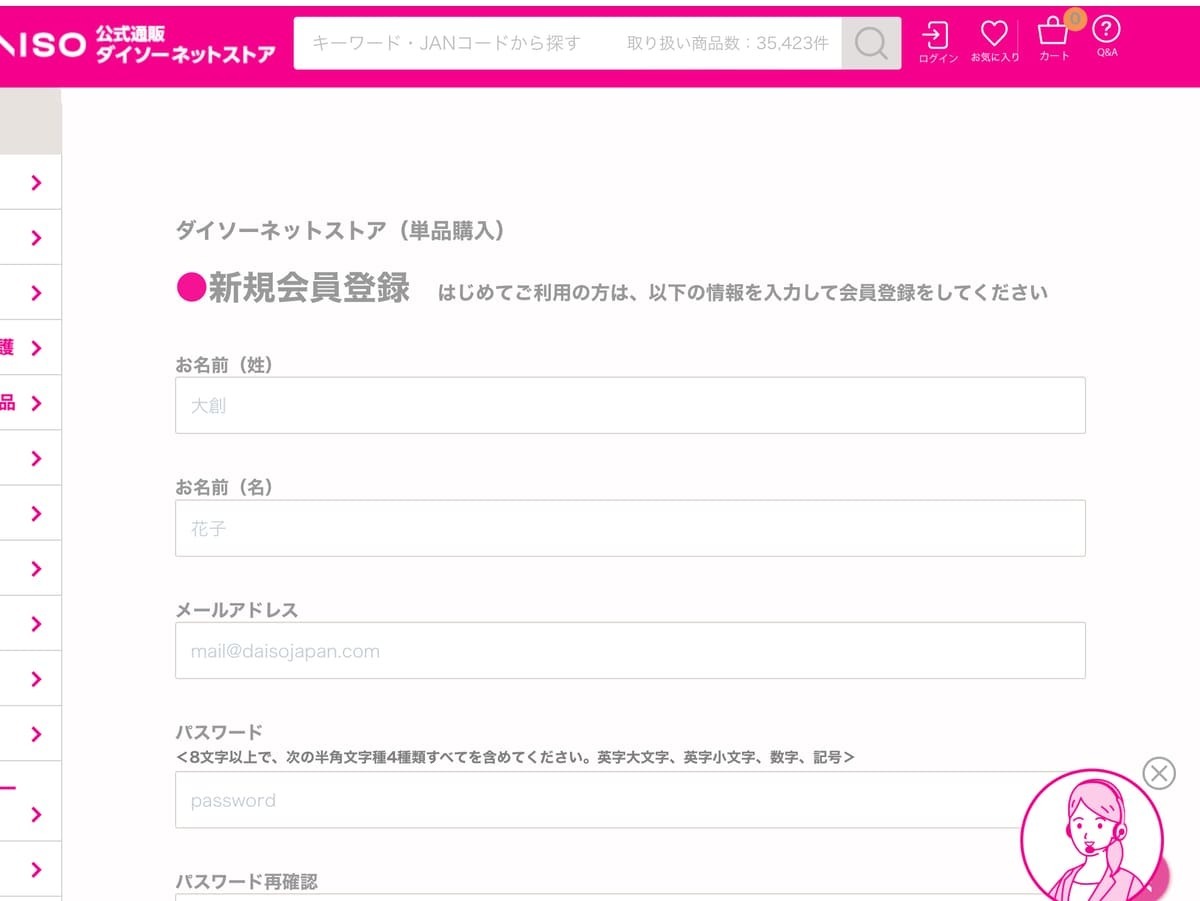Open the Q&A help icon
The image size is (1200, 901).
1106,37
